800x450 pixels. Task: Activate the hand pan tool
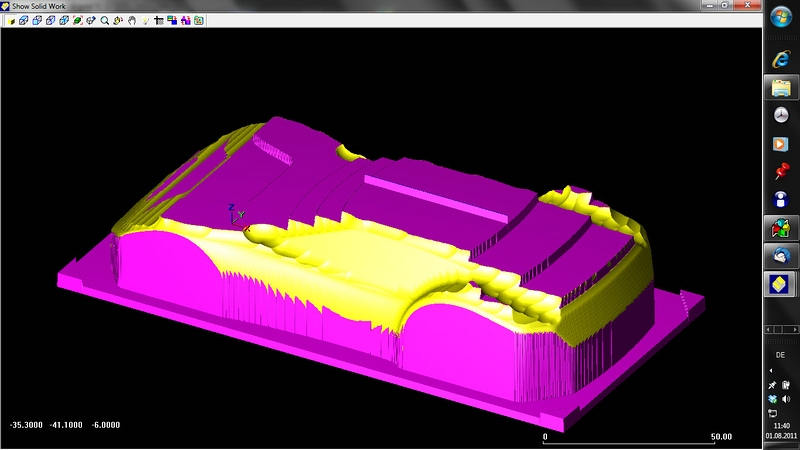pos(132,21)
